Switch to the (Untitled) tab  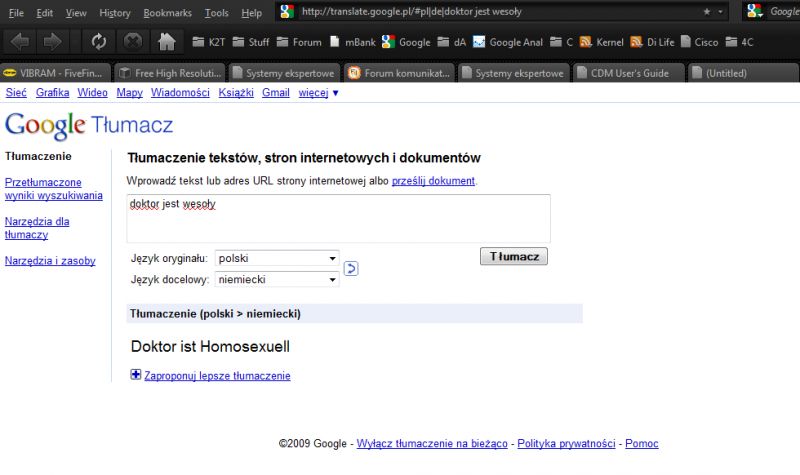pyautogui.click(x=744, y=73)
